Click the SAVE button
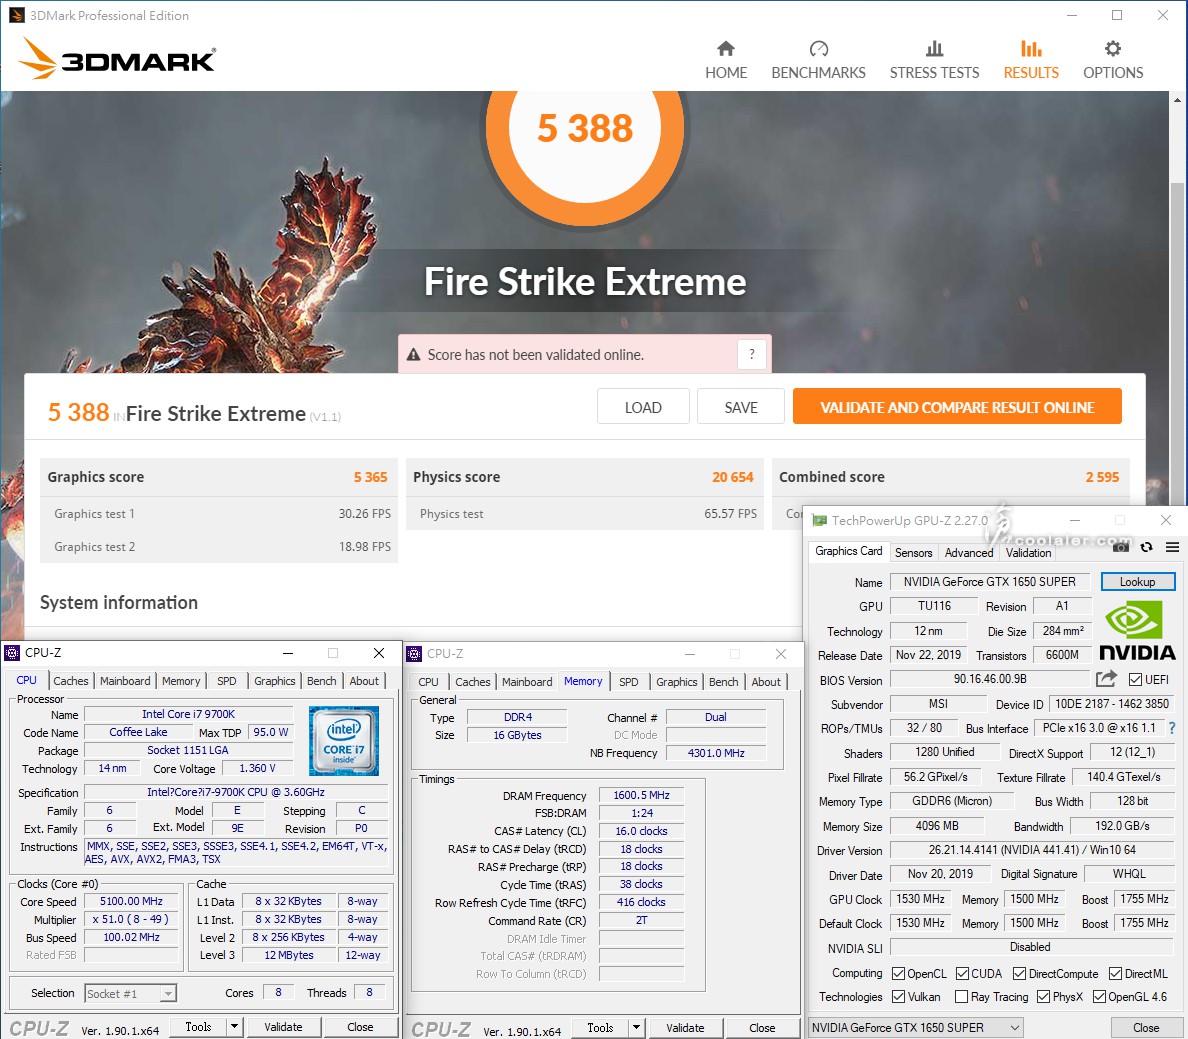 [x=741, y=407]
